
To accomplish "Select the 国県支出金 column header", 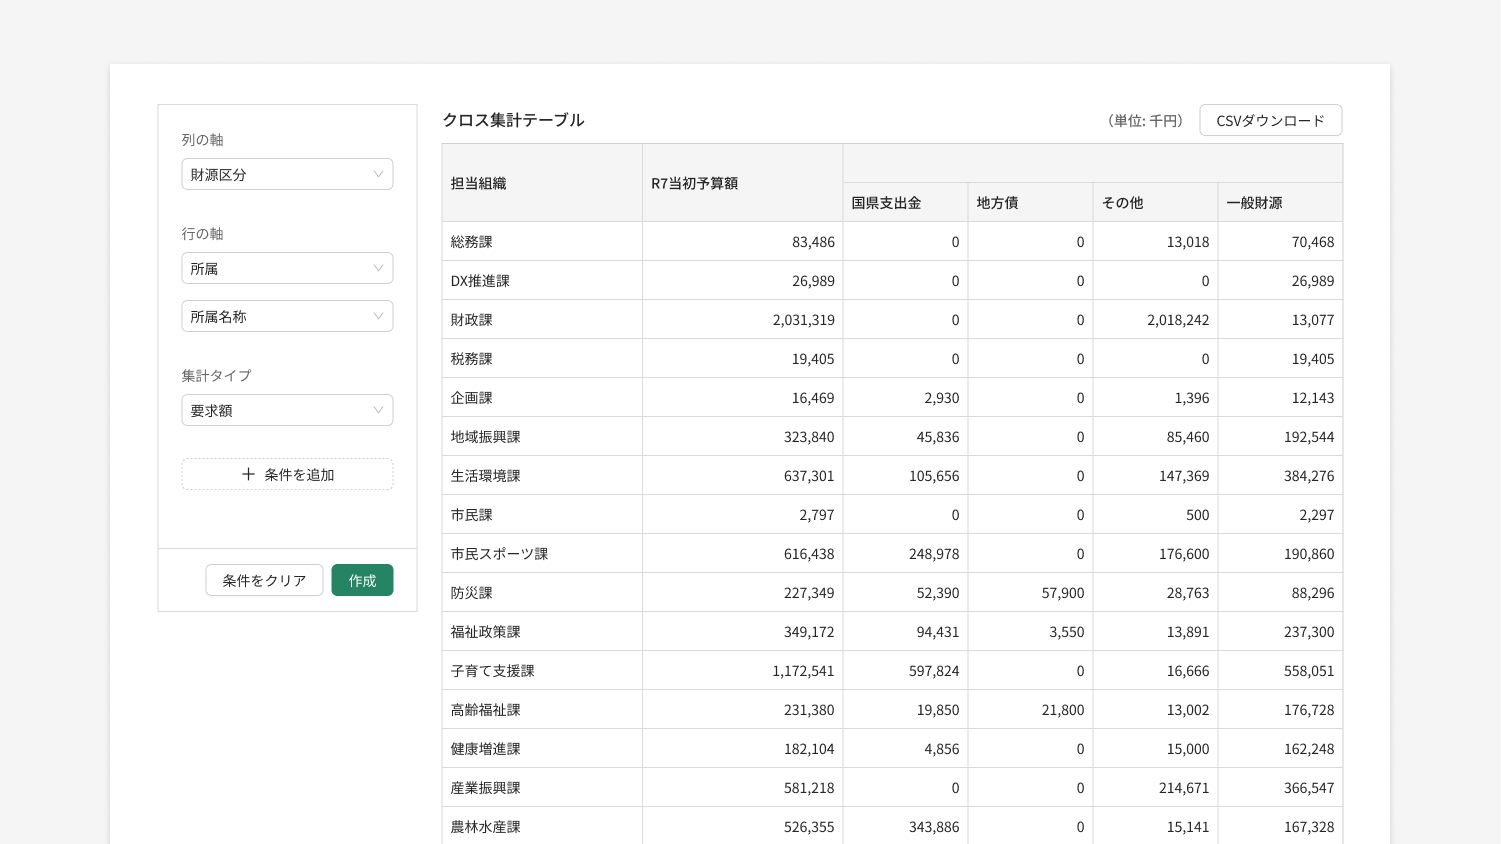I will (886, 202).
